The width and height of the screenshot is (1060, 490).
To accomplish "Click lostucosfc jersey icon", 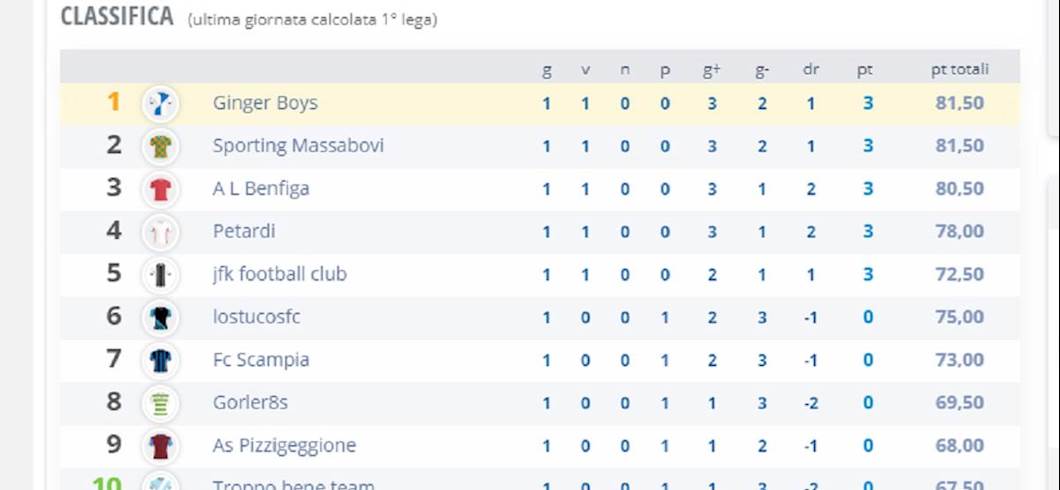I will point(160,318).
